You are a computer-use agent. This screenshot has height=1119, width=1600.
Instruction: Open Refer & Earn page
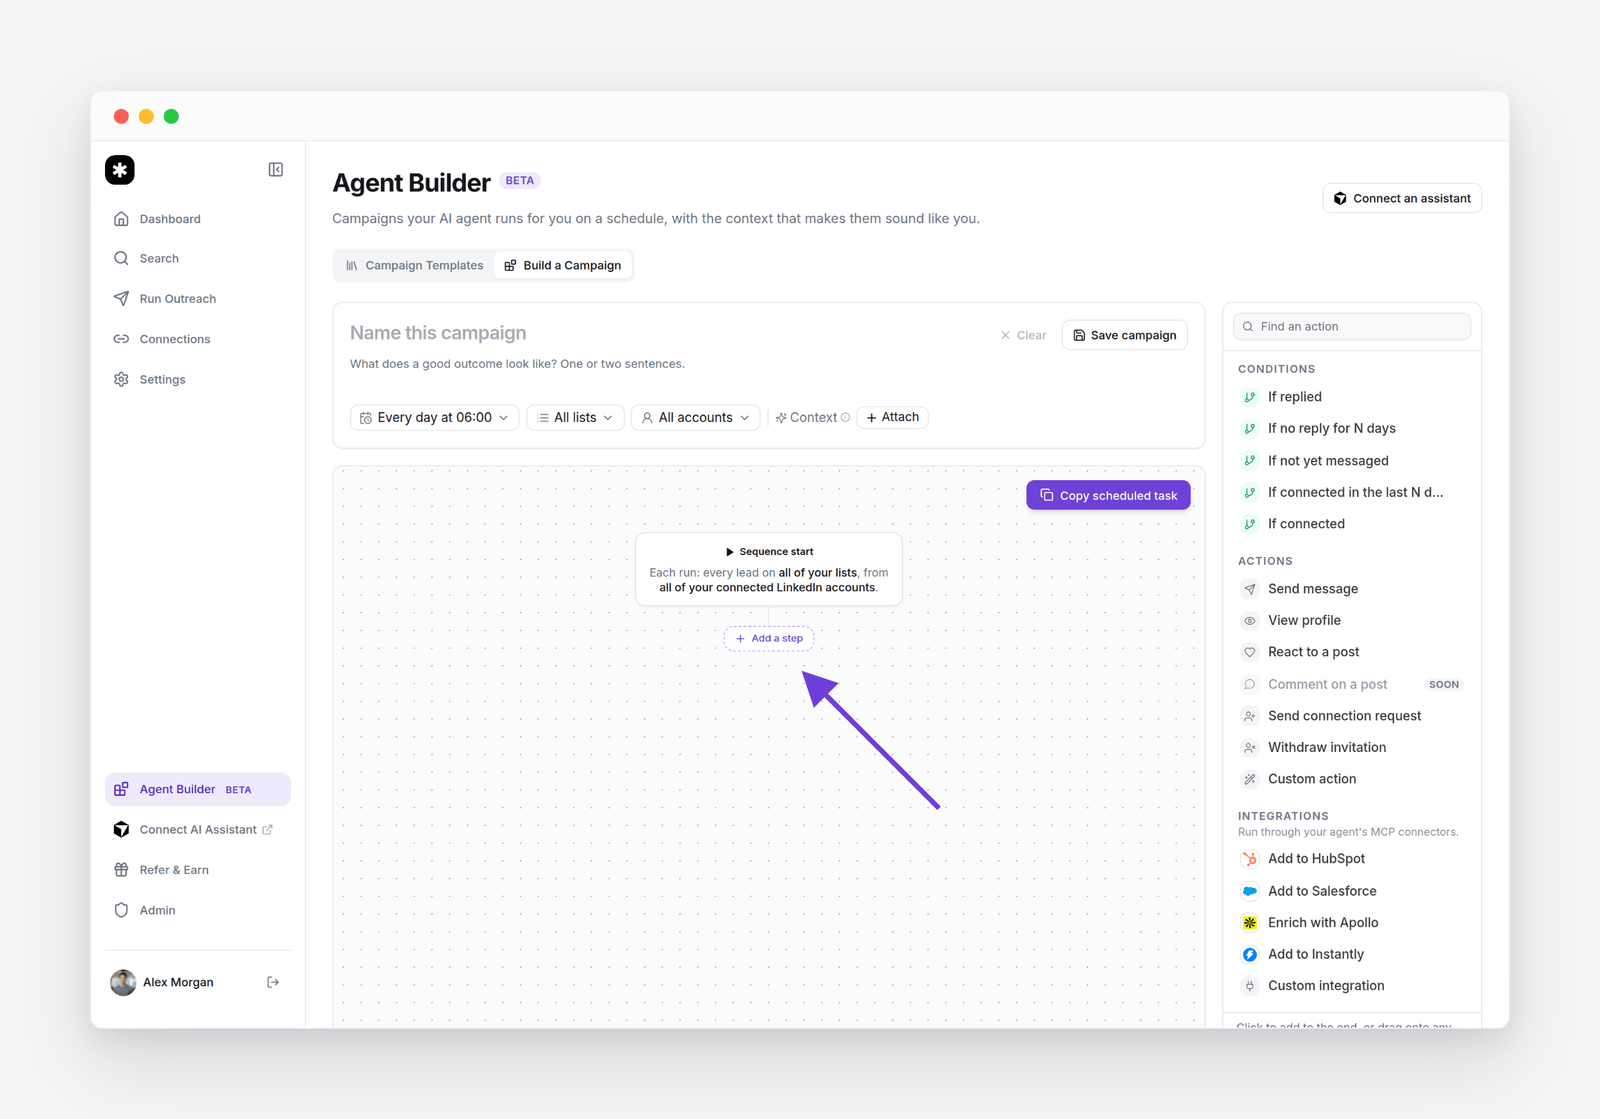pyautogui.click(x=198, y=870)
